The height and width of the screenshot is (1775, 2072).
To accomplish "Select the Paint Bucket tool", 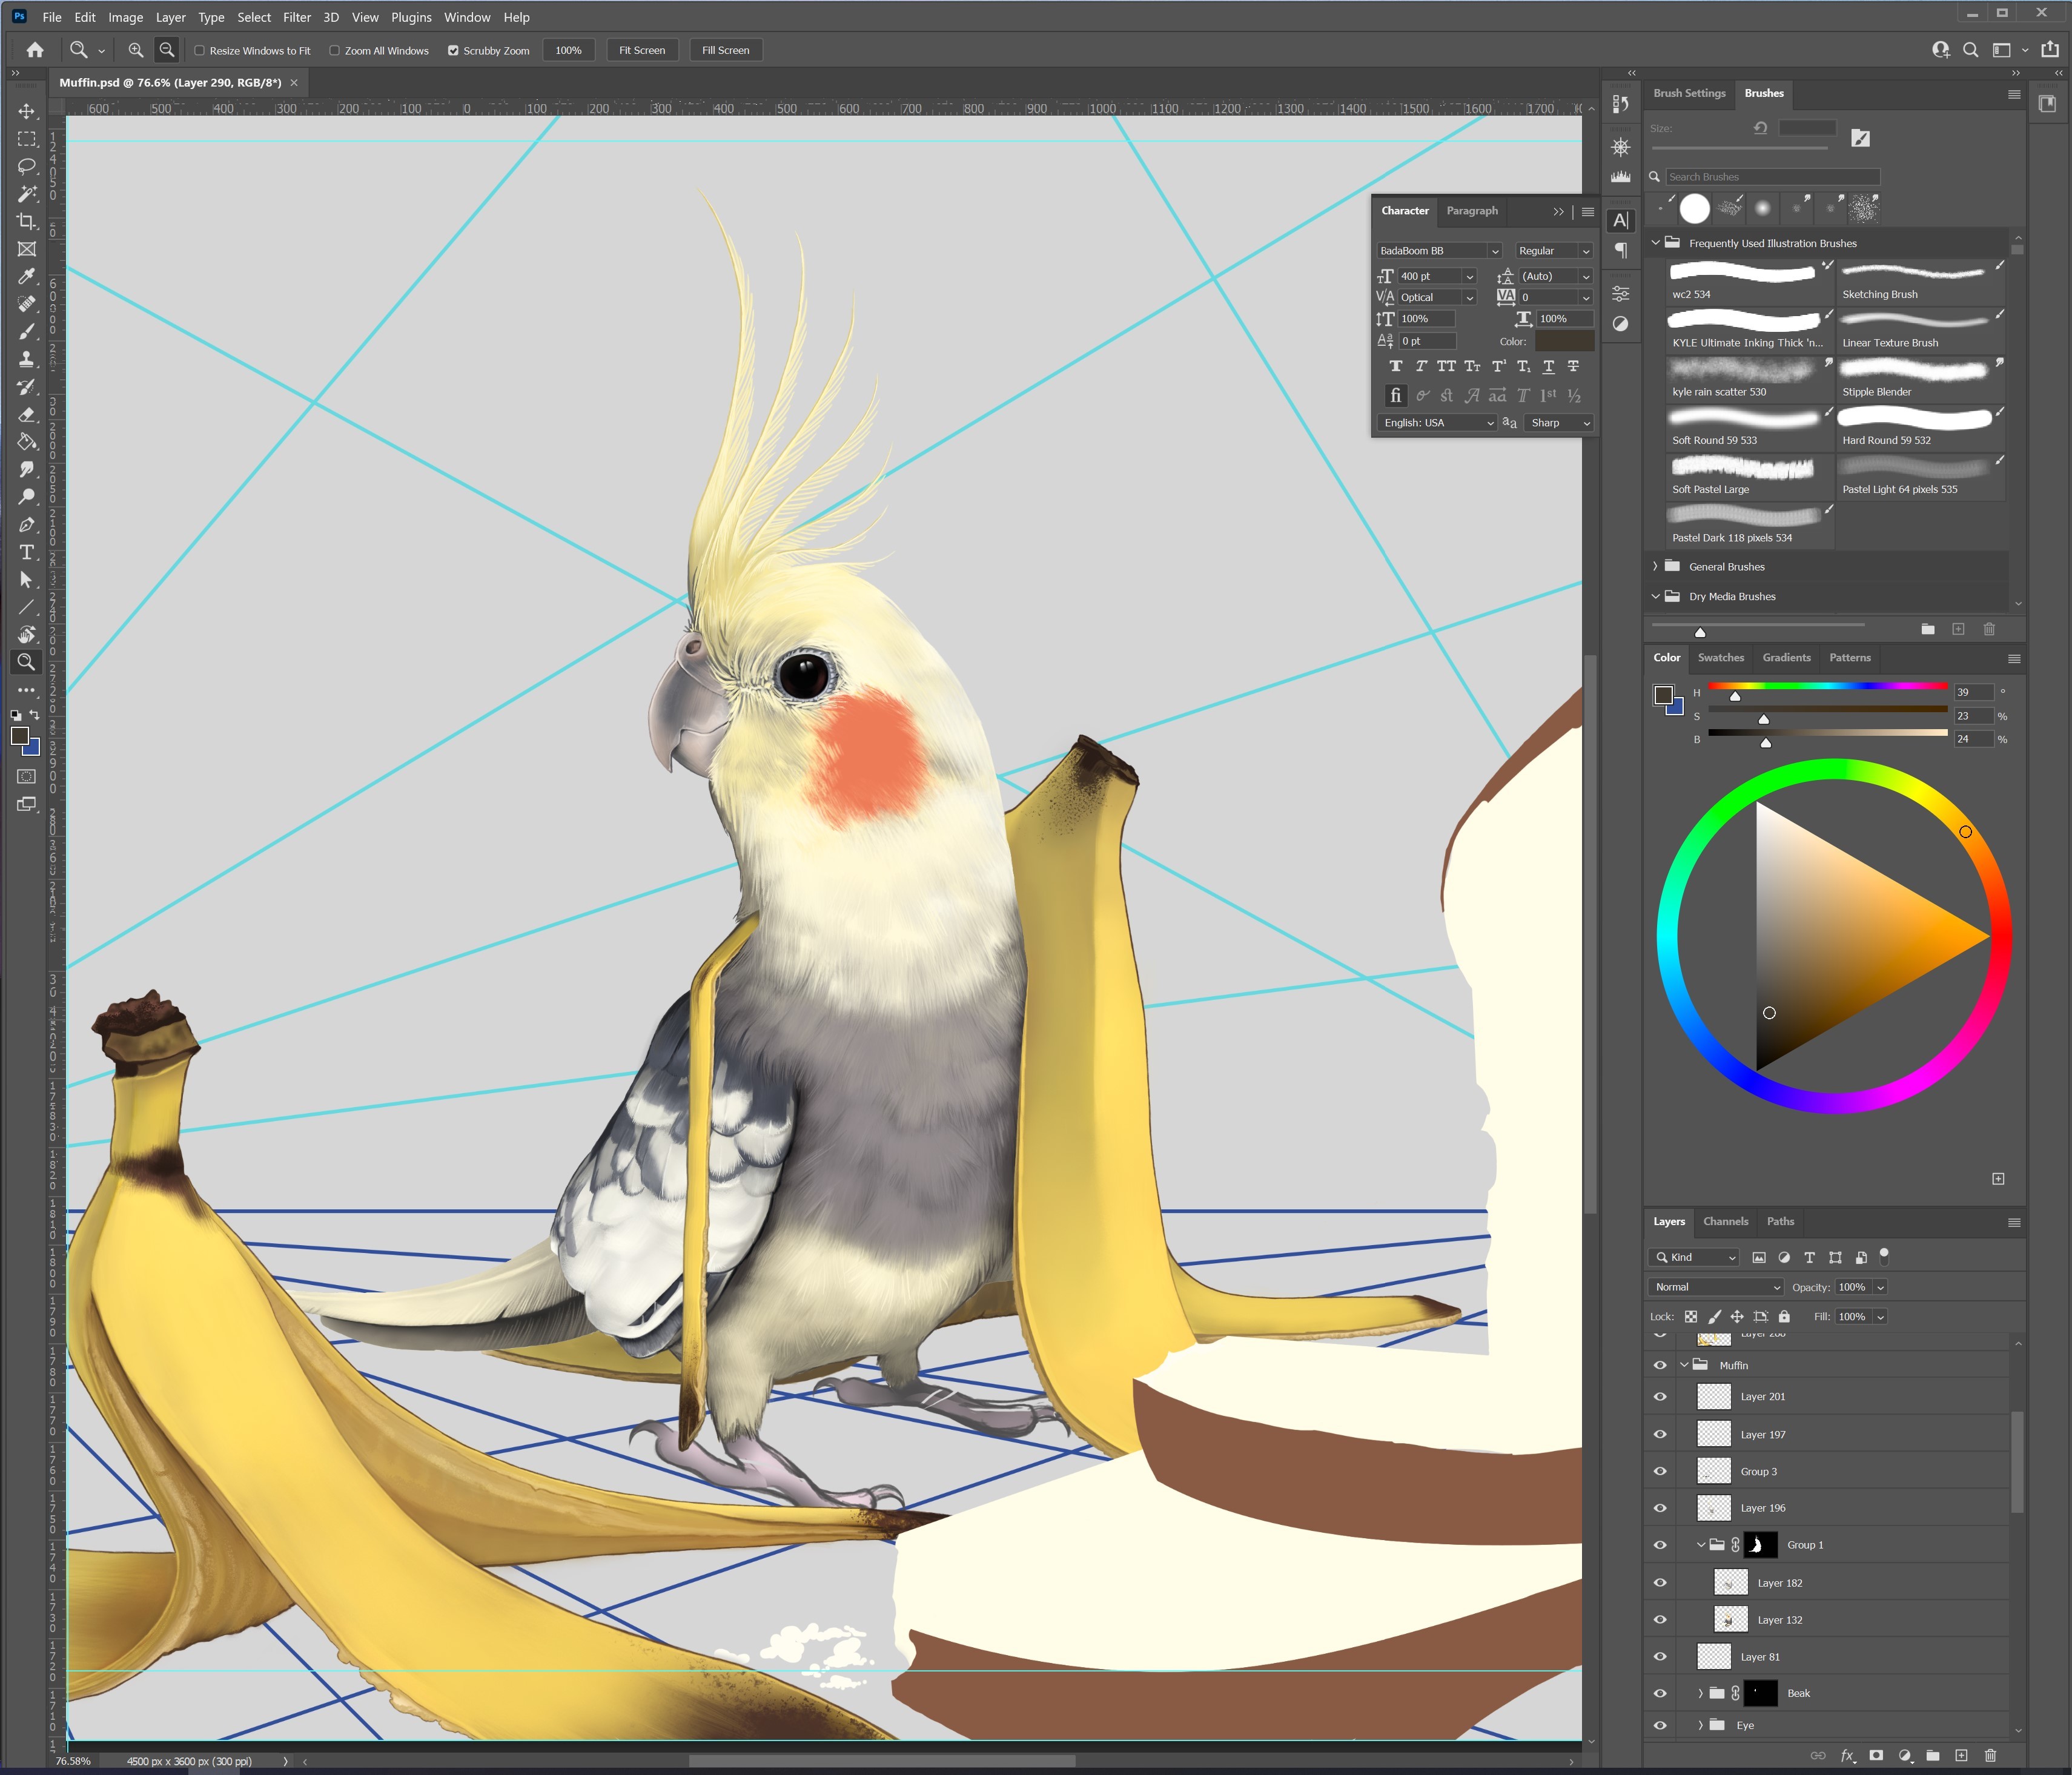I will point(27,442).
